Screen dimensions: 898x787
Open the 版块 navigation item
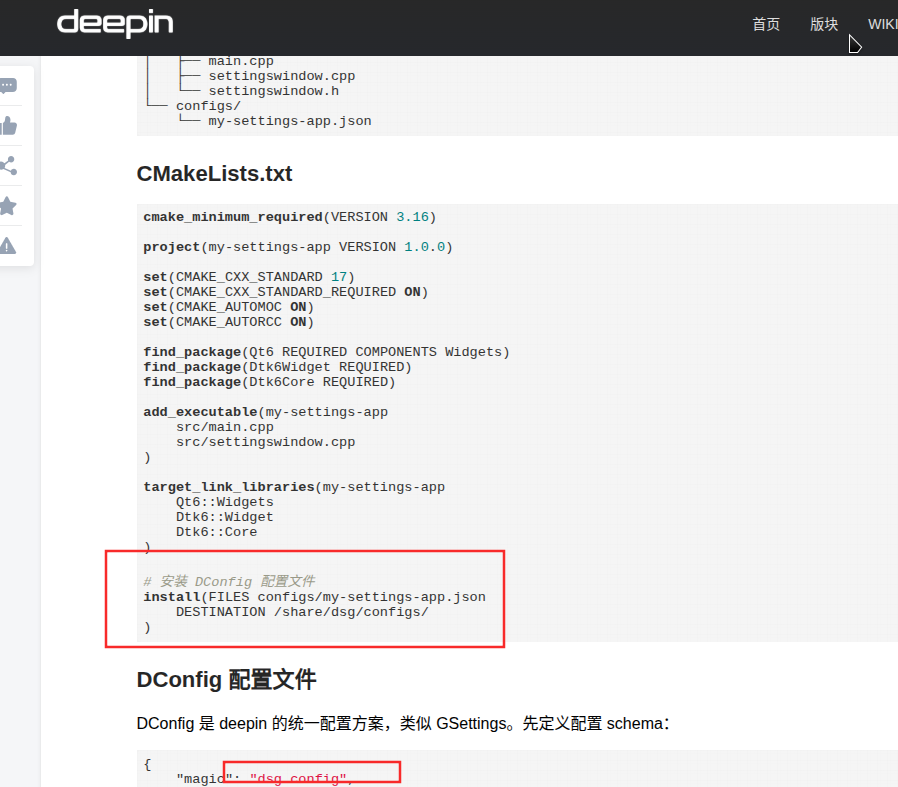824,24
